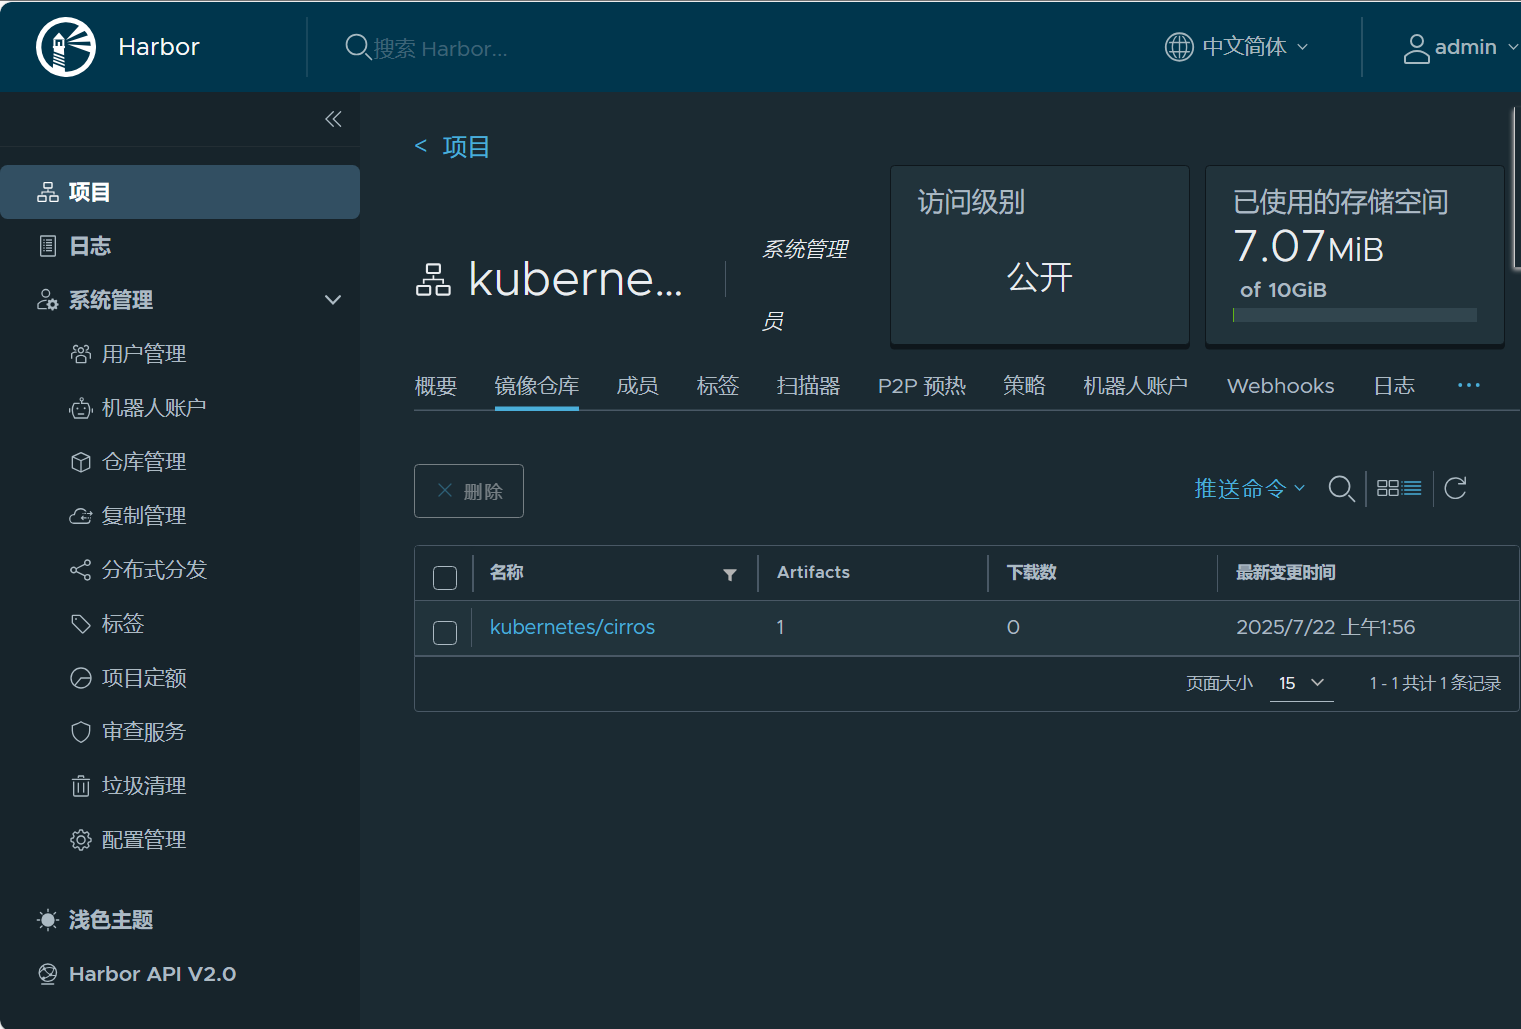Screen dimensions: 1521x1029
Task: Tick the checkbox for kubernetes/cirros row
Action: tap(445, 633)
